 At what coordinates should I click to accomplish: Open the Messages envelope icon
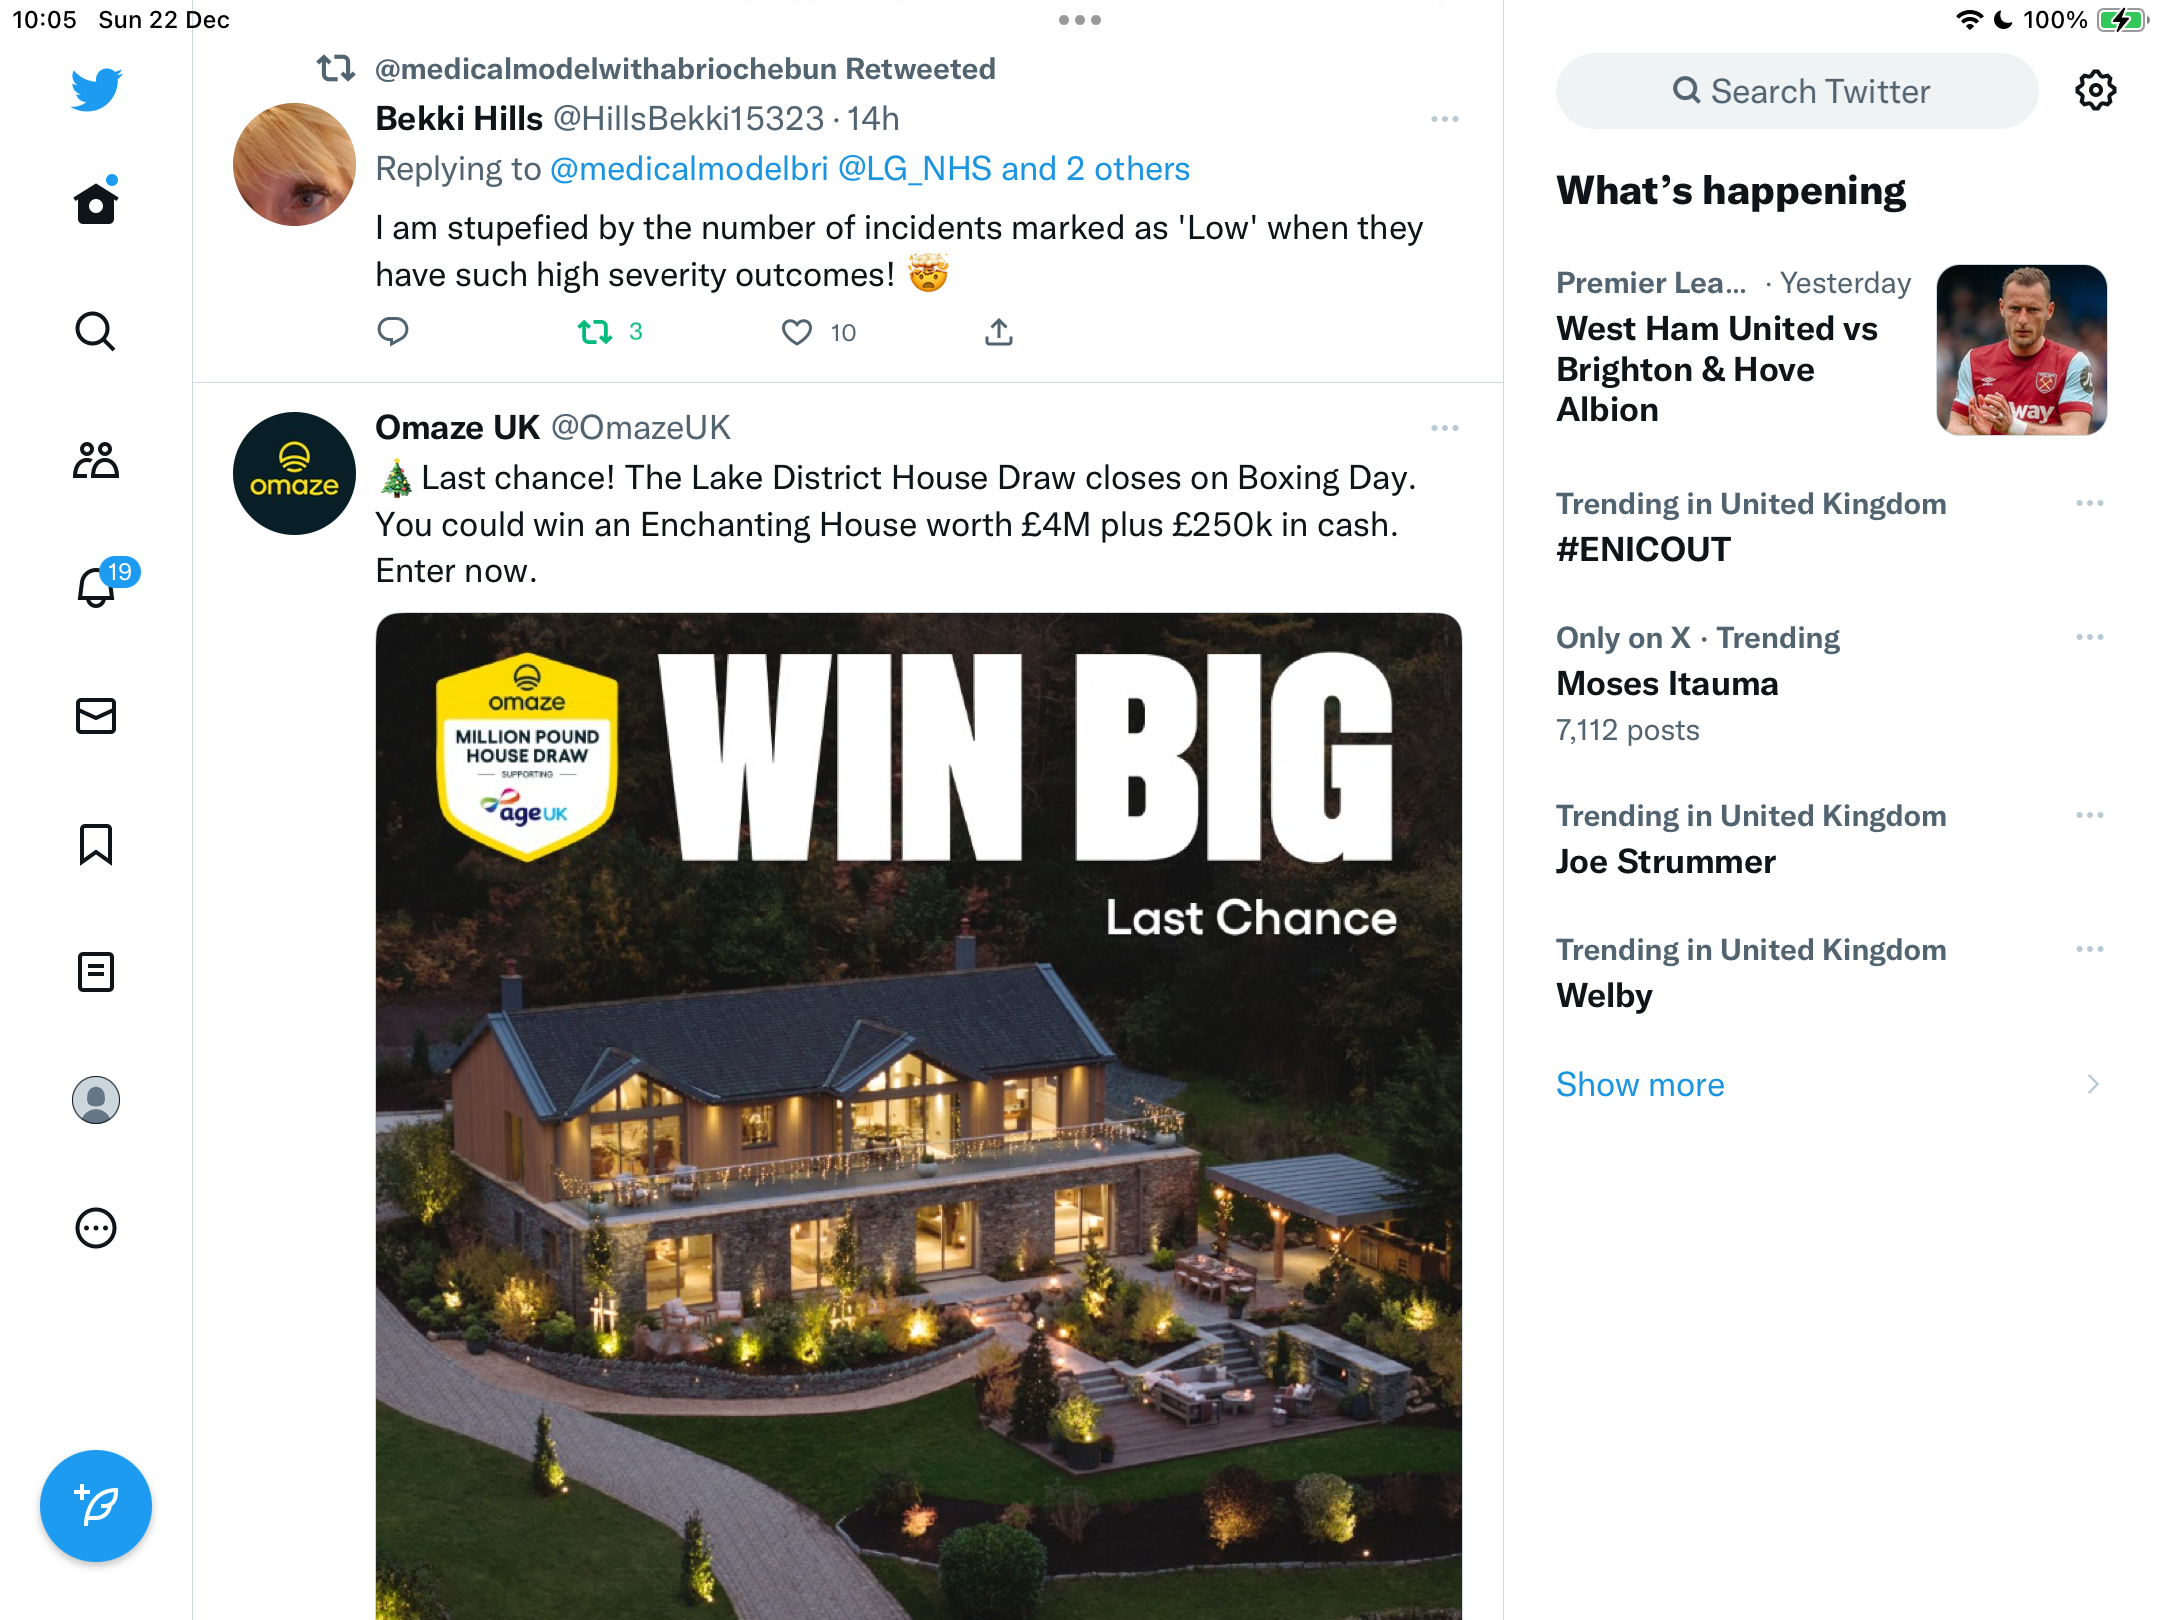pos(96,716)
